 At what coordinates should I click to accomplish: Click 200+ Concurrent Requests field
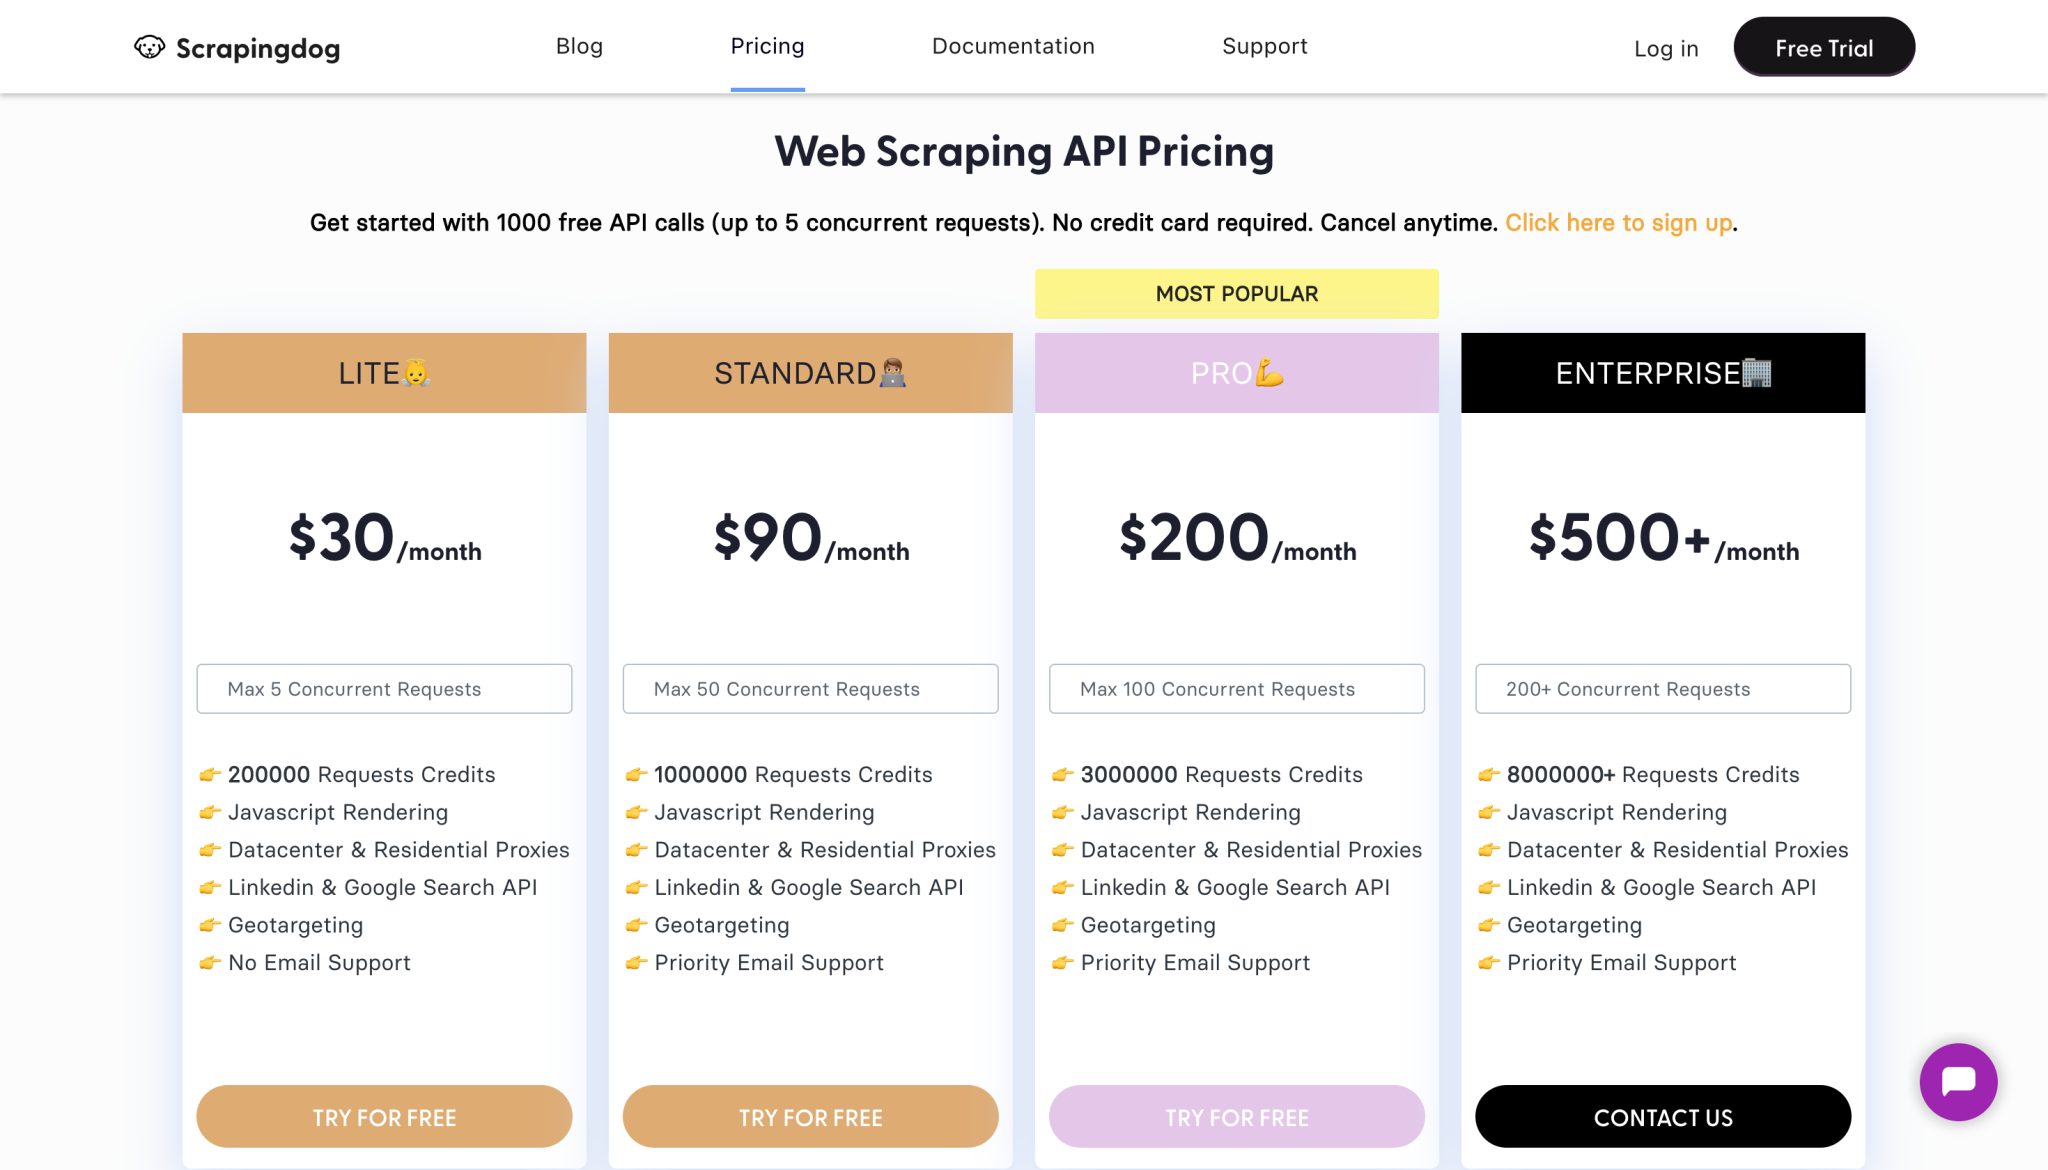[x=1662, y=688]
